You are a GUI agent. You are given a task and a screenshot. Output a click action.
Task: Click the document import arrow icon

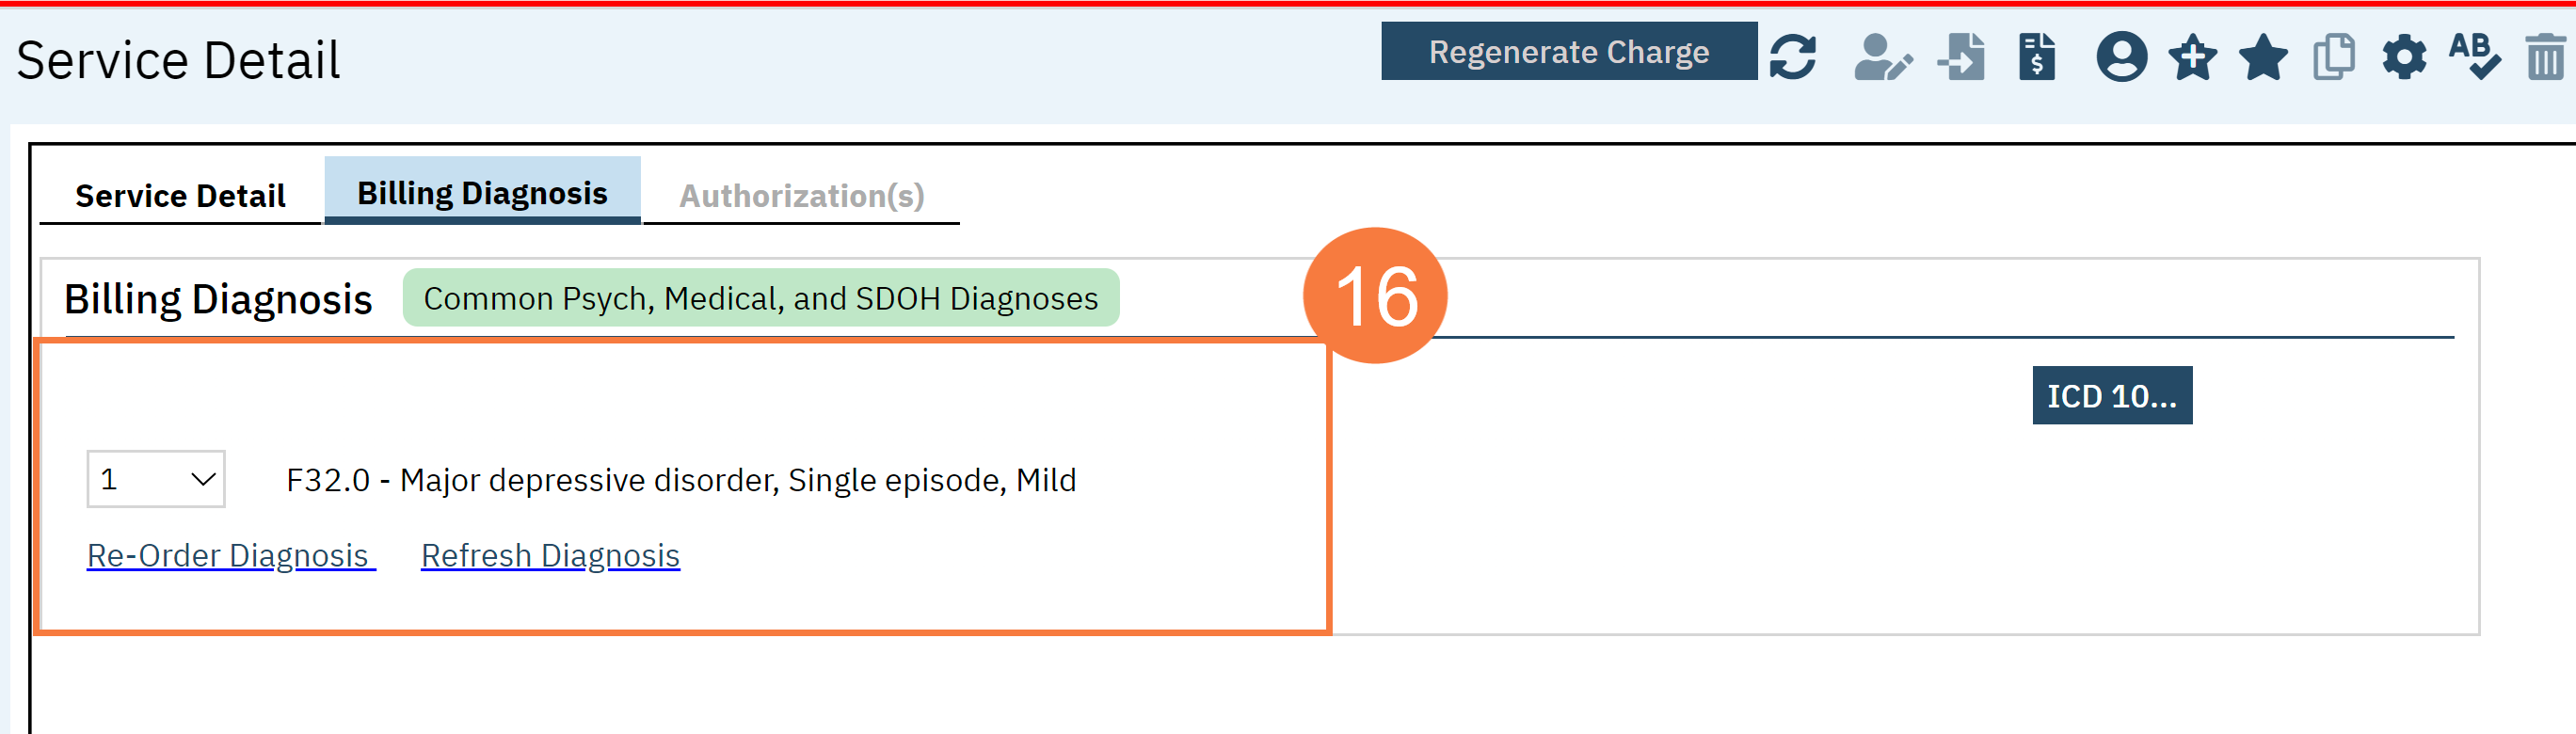point(1961,56)
